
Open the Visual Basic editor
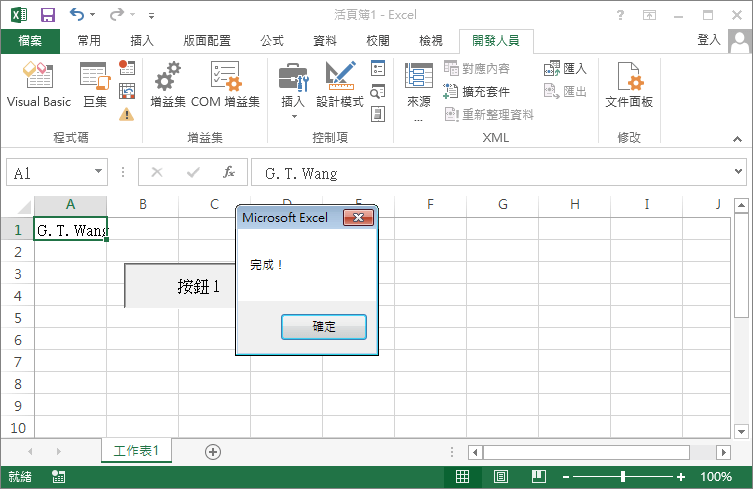pyautogui.click(x=38, y=84)
